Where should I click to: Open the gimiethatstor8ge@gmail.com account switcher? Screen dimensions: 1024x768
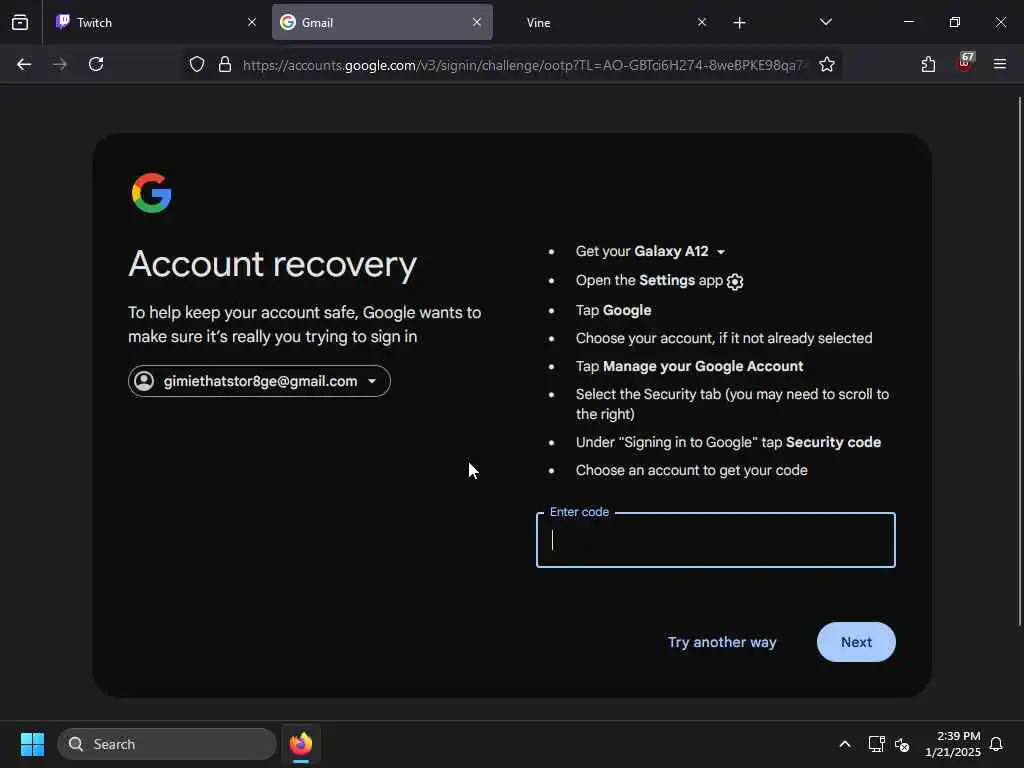pyautogui.click(x=259, y=381)
